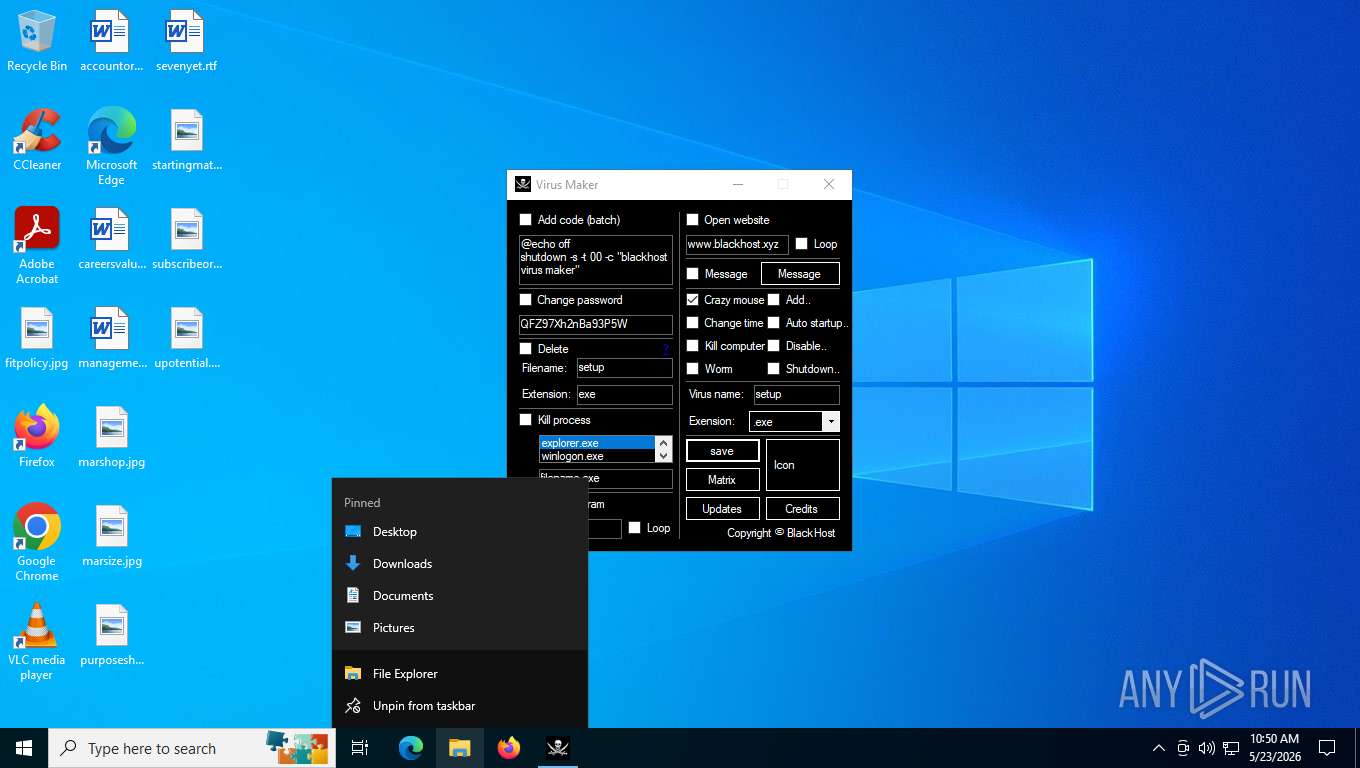This screenshot has width=1360, height=768.
Task: Tick the Message checkbox
Action: pyautogui.click(x=692, y=274)
